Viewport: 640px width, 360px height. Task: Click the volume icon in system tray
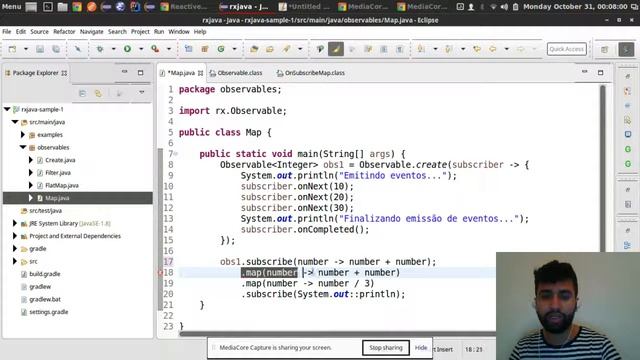[504, 7]
